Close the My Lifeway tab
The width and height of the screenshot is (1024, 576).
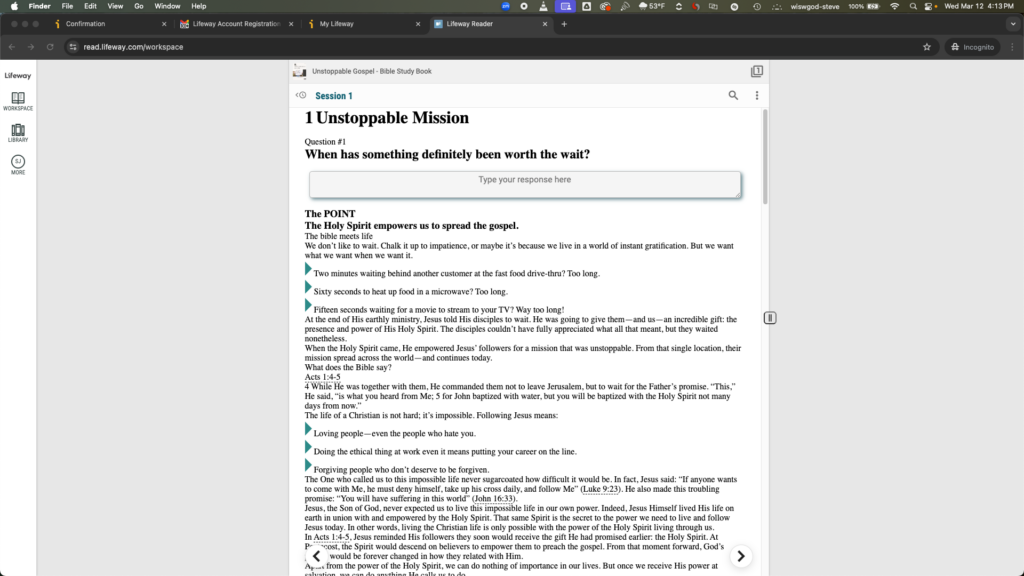[418, 24]
